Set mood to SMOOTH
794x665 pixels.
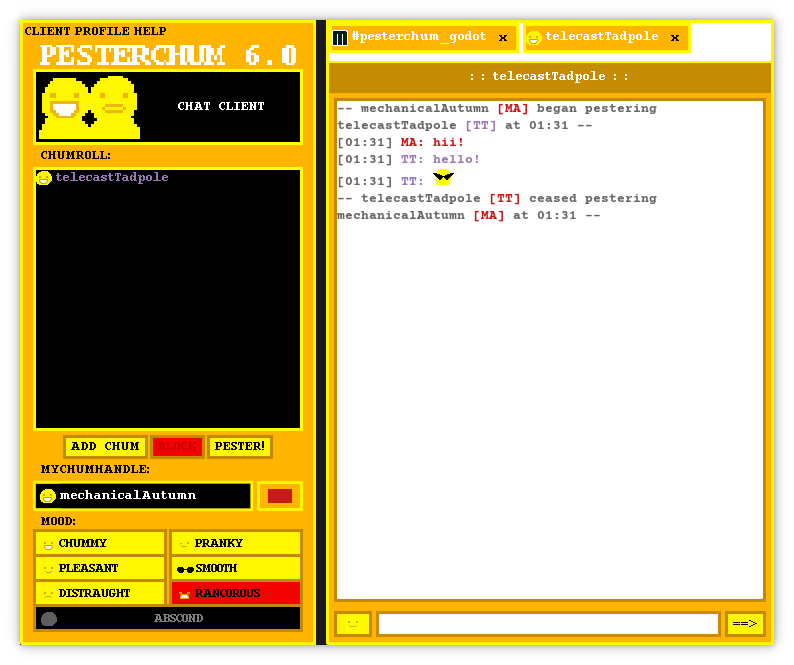click(235, 568)
